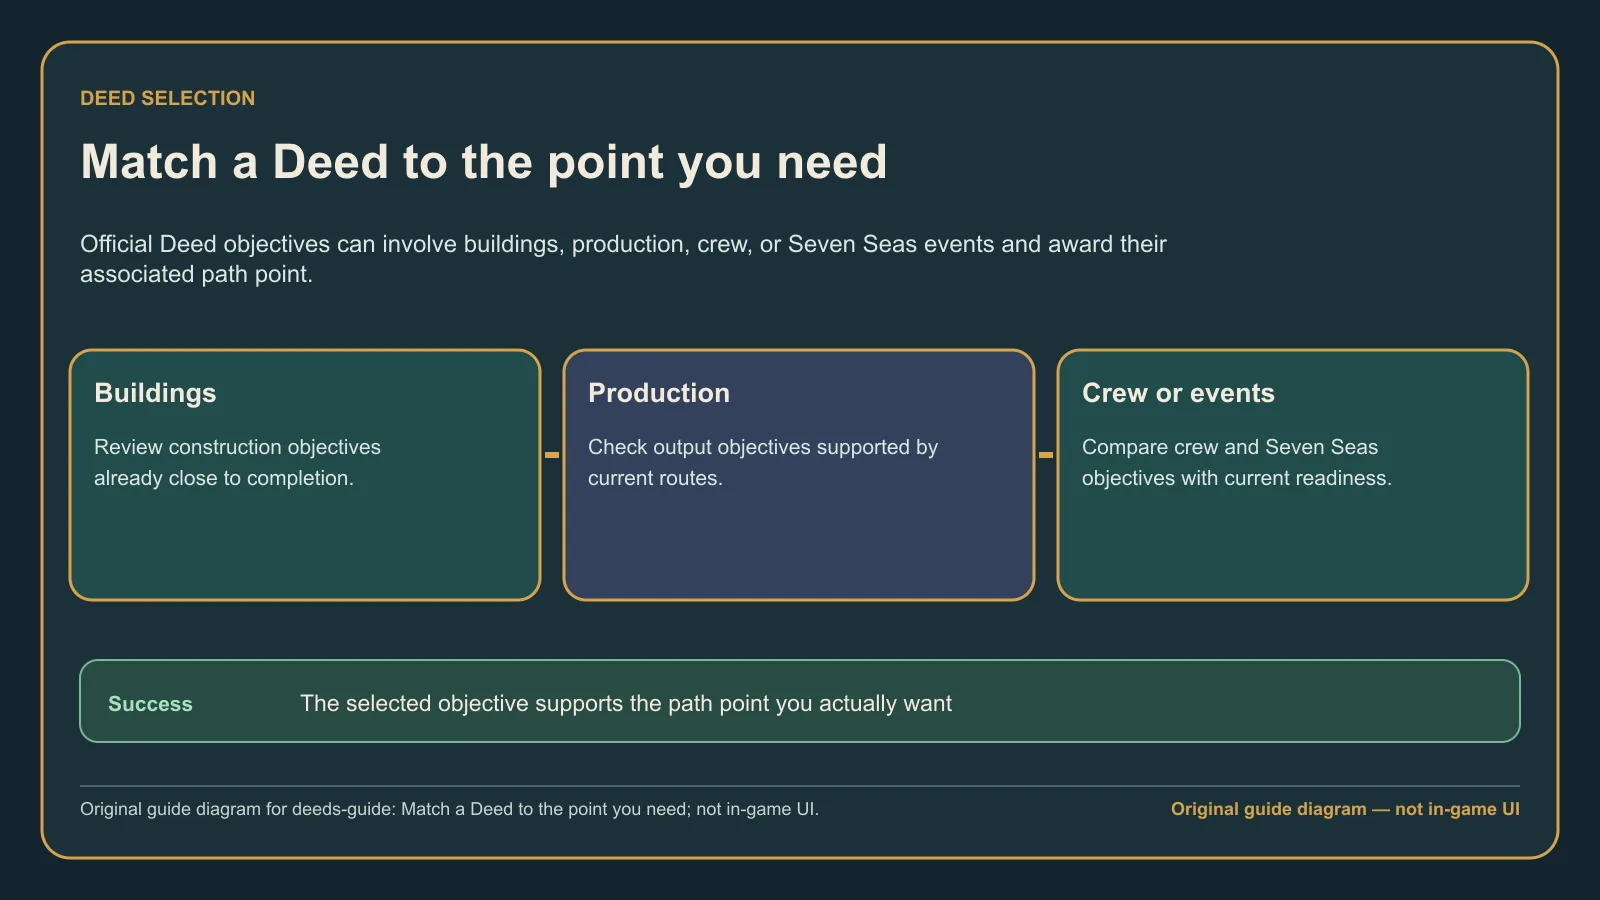Select the Production card
The height and width of the screenshot is (900, 1600).
tap(799, 475)
